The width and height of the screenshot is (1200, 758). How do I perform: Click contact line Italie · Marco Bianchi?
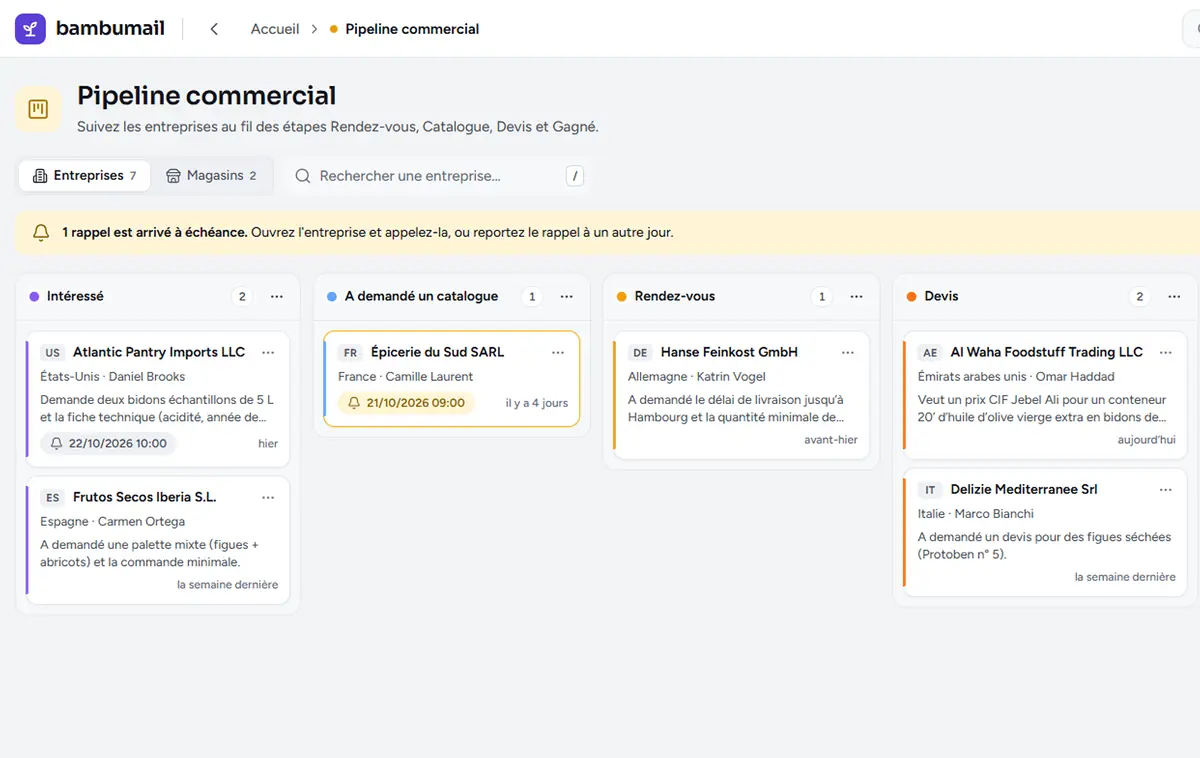(976, 514)
